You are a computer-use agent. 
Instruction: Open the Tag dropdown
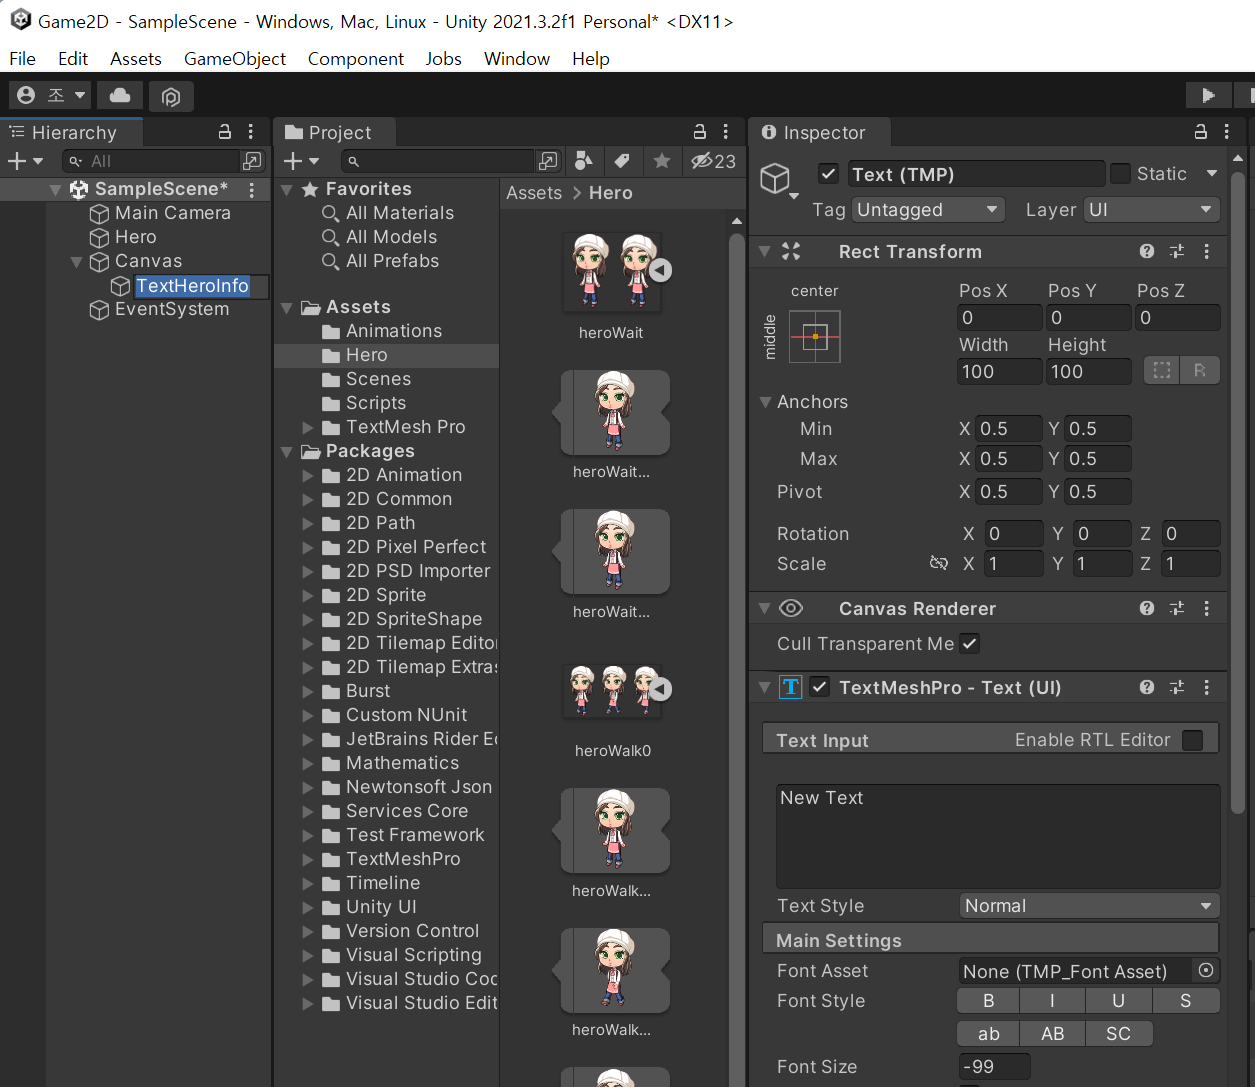pyautogui.click(x=928, y=210)
